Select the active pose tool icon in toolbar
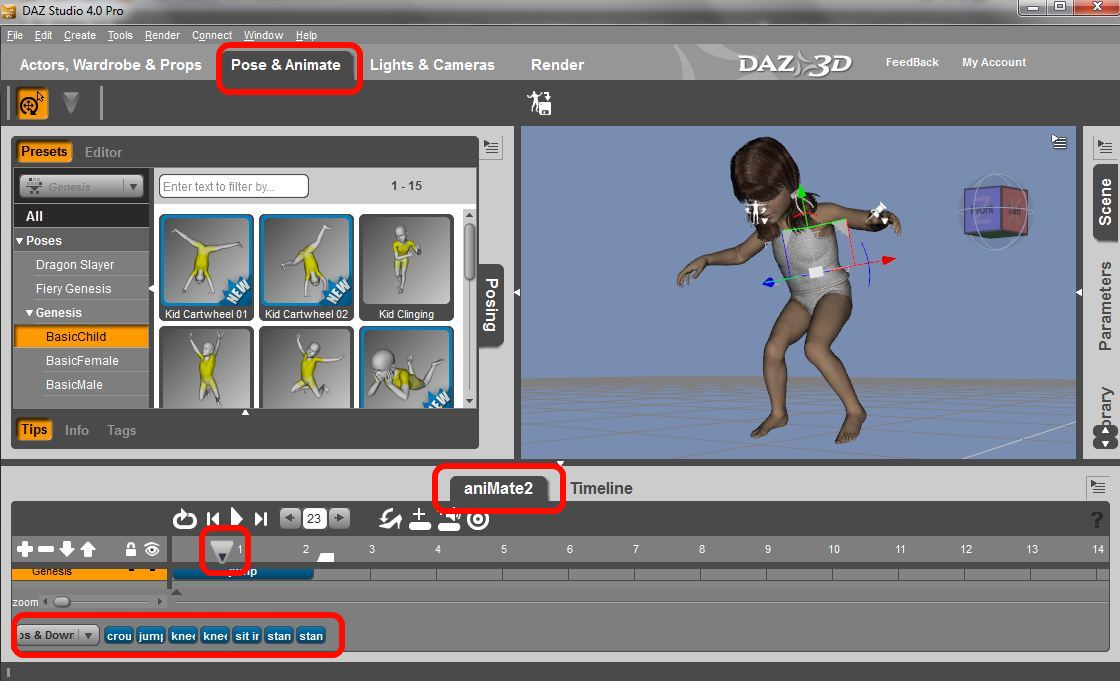This screenshot has width=1120, height=681. pyautogui.click(x=31, y=104)
